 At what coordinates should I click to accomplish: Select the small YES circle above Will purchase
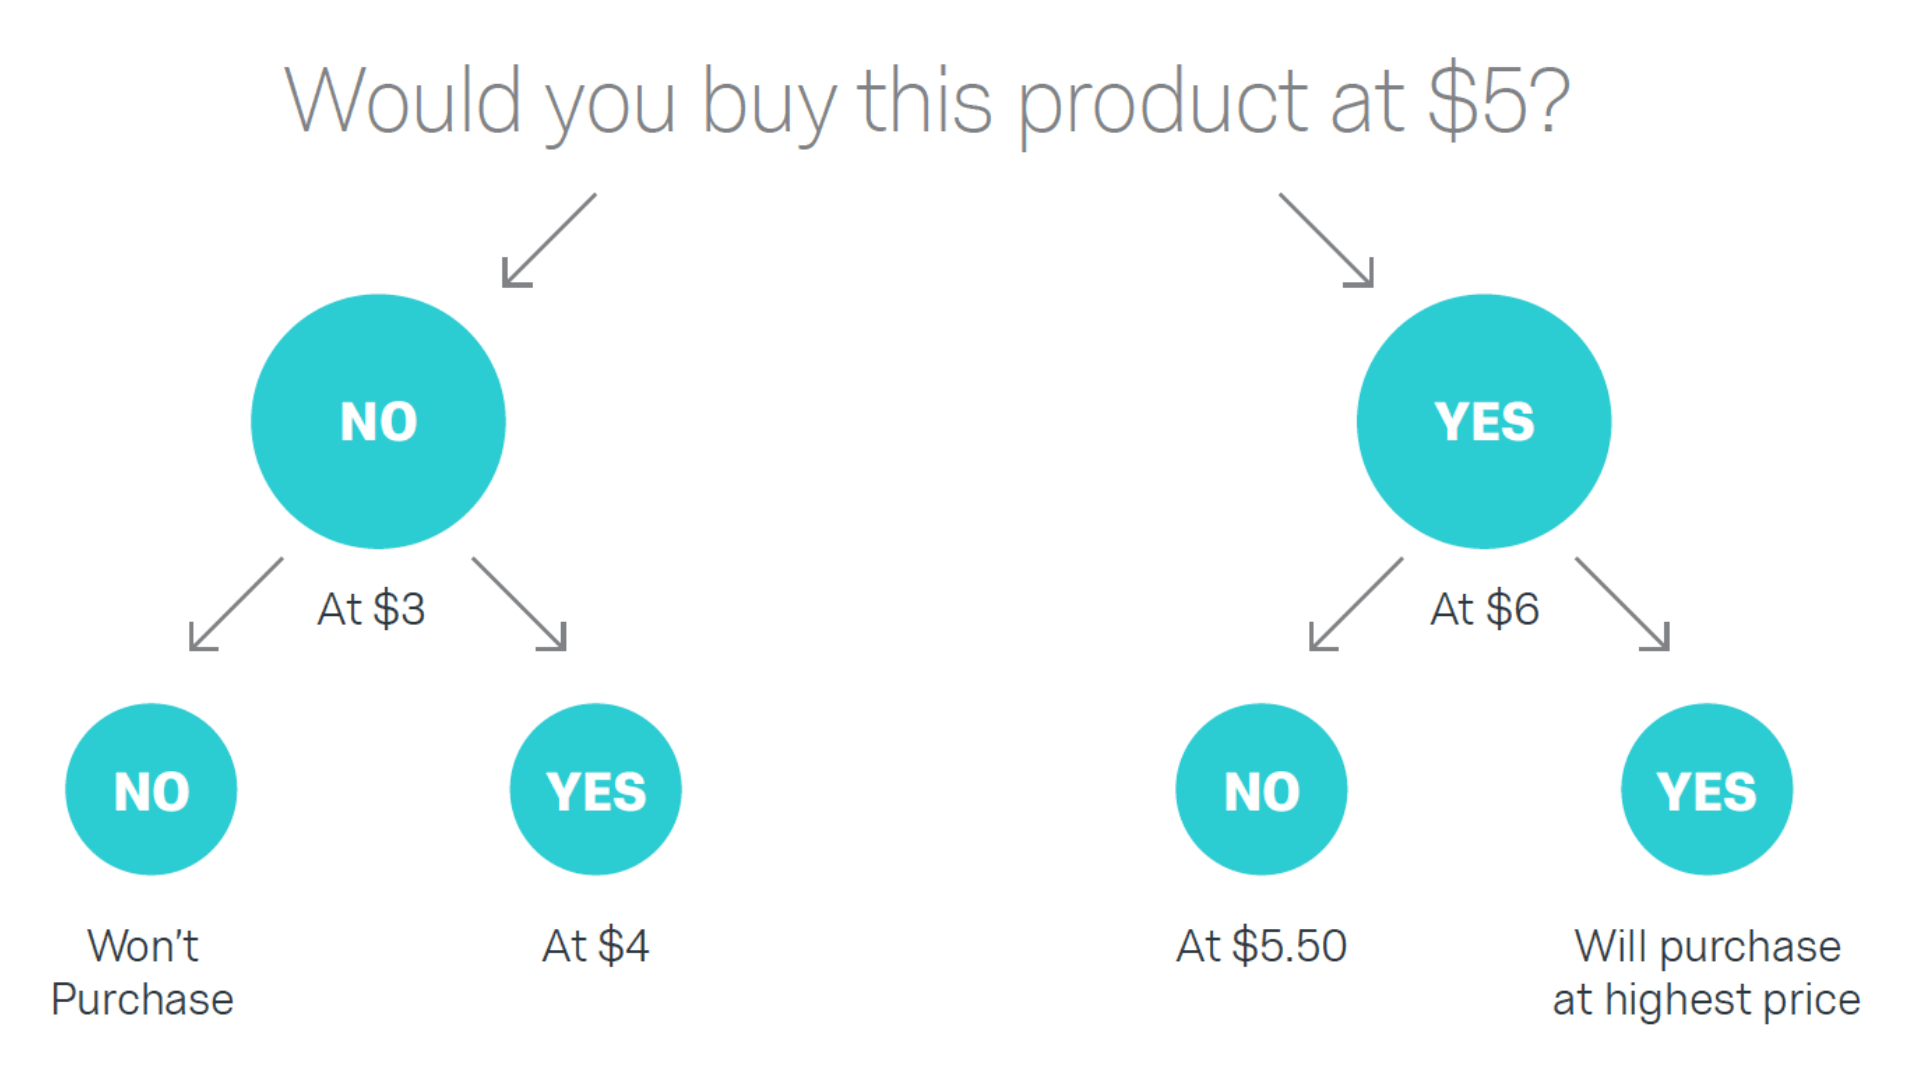[x=1706, y=789]
